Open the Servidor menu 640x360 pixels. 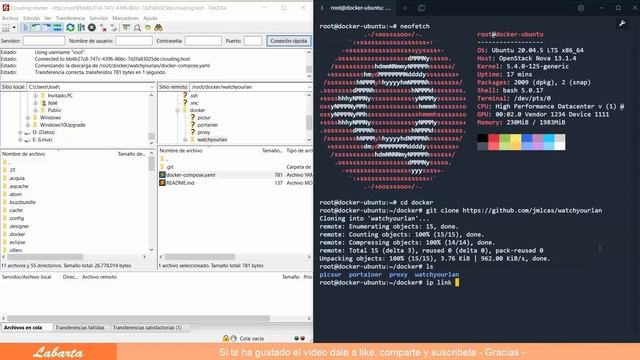[98, 18]
